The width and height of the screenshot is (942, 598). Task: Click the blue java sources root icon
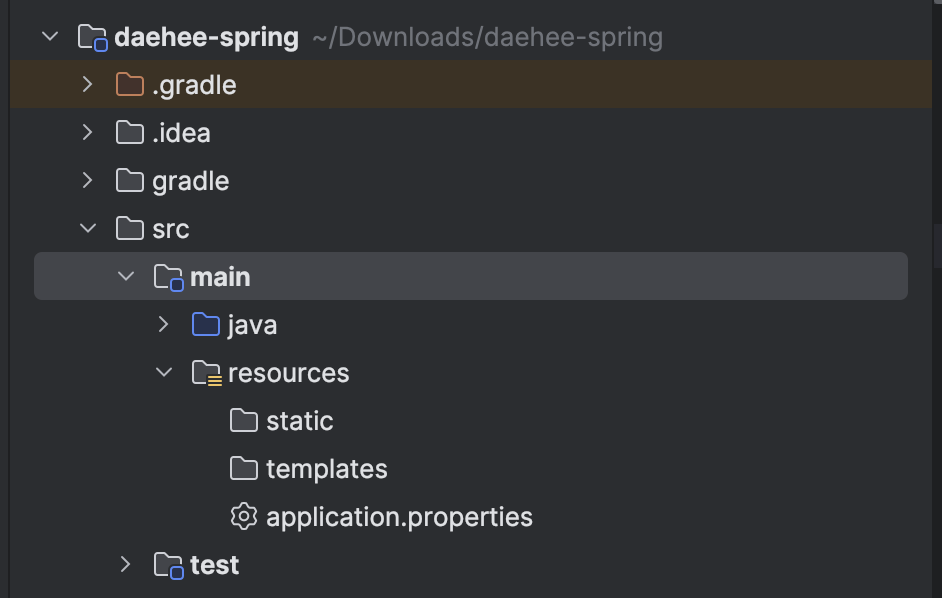coord(206,325)
